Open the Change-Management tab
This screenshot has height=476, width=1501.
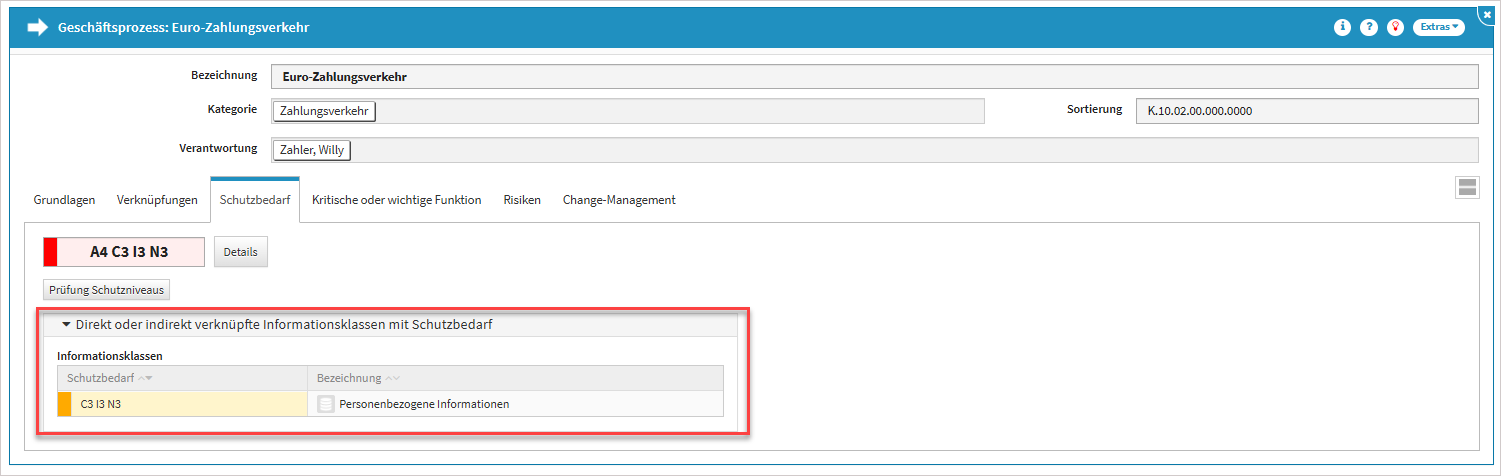point(619,200)
